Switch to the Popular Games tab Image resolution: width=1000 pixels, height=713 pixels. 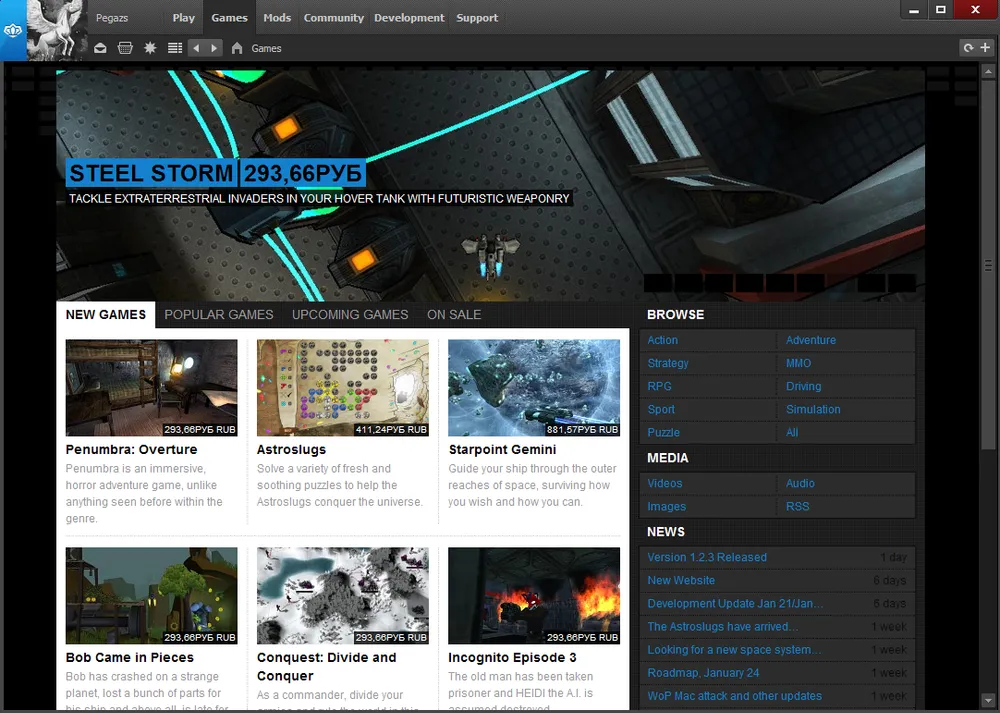219,315
